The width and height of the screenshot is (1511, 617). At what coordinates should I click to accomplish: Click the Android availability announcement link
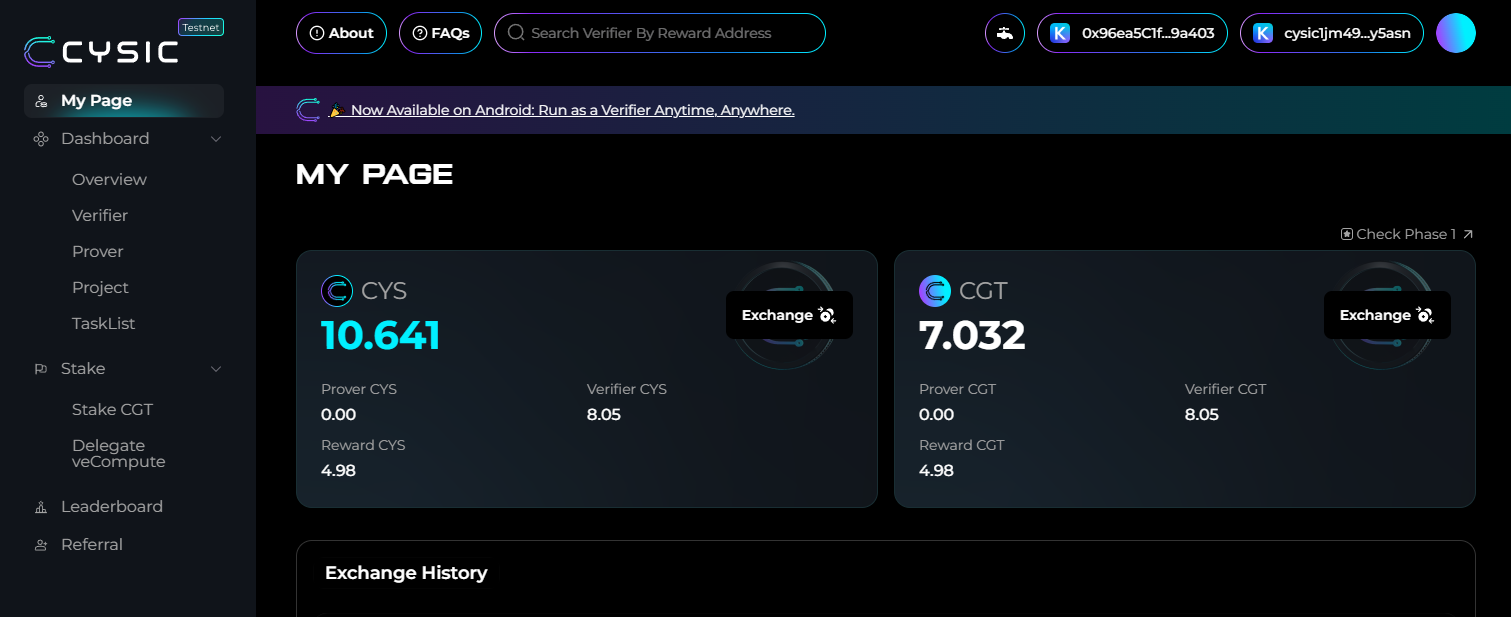(570, 110)
